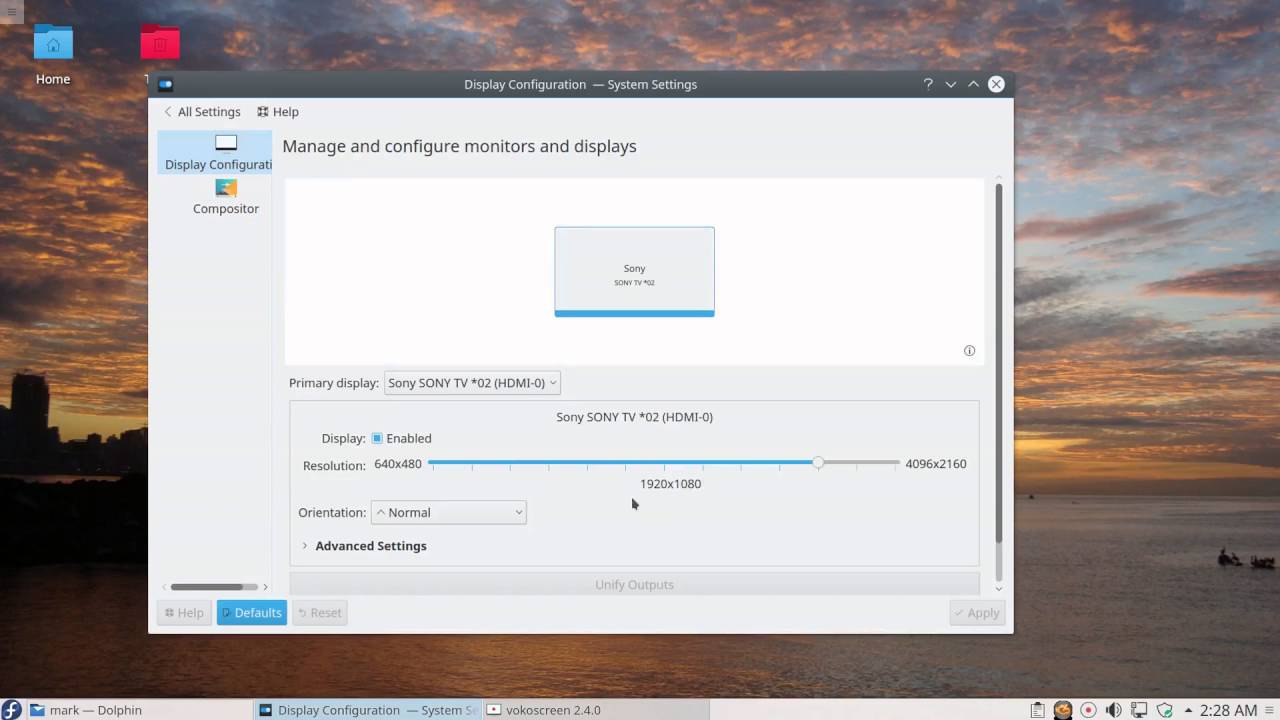
Task: Open the clipboard tray icon
Action: pyautogui.click(x=1037, y=710)
